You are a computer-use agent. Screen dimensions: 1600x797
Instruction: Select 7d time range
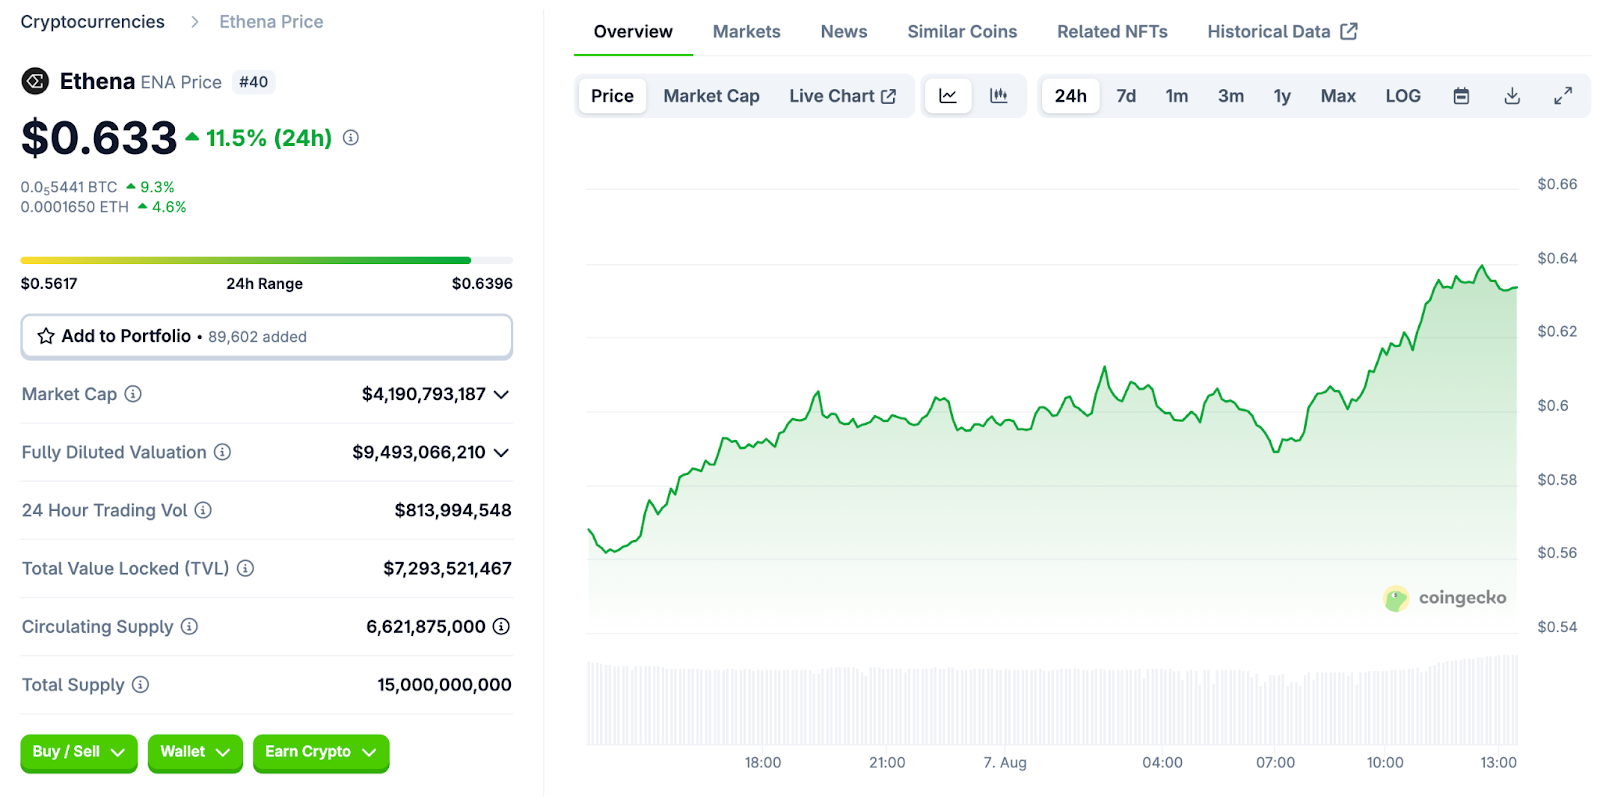click(x=1126, y=96)
